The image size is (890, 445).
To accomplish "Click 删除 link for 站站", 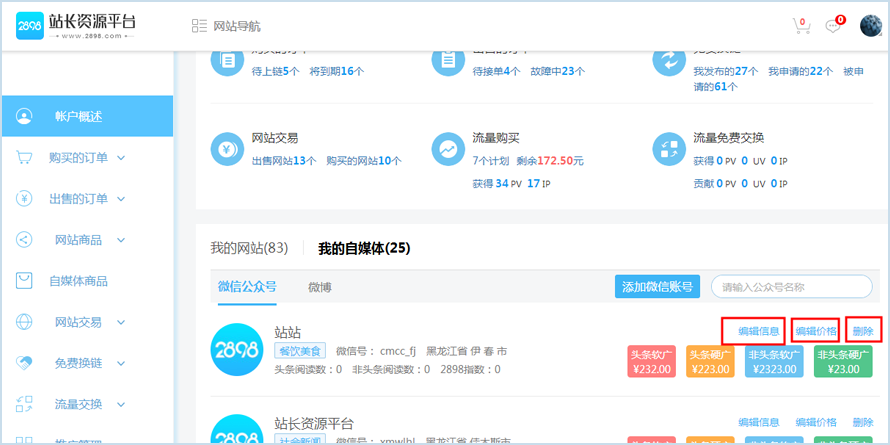I will point(863,331).
